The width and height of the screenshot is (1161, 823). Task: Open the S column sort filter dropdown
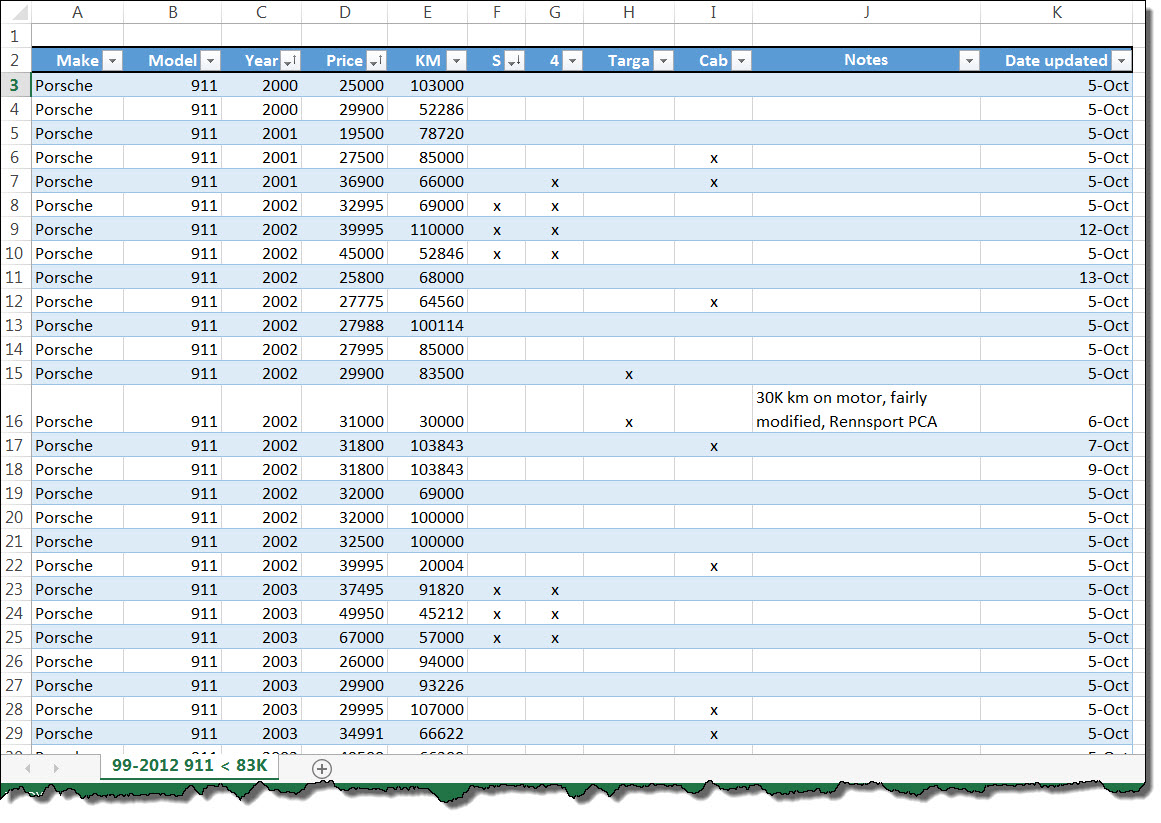pyautogui.click(x=515, y=61)
